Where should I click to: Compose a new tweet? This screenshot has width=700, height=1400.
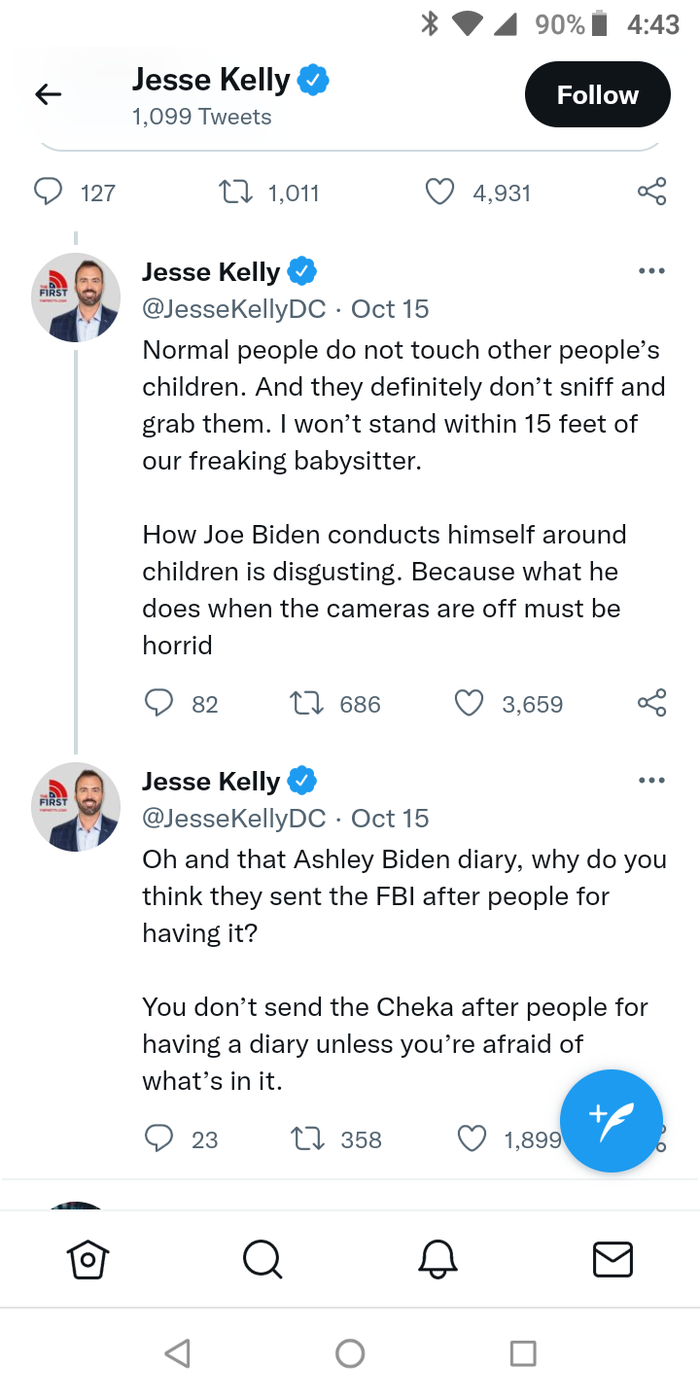click(x=611, y=1120)
